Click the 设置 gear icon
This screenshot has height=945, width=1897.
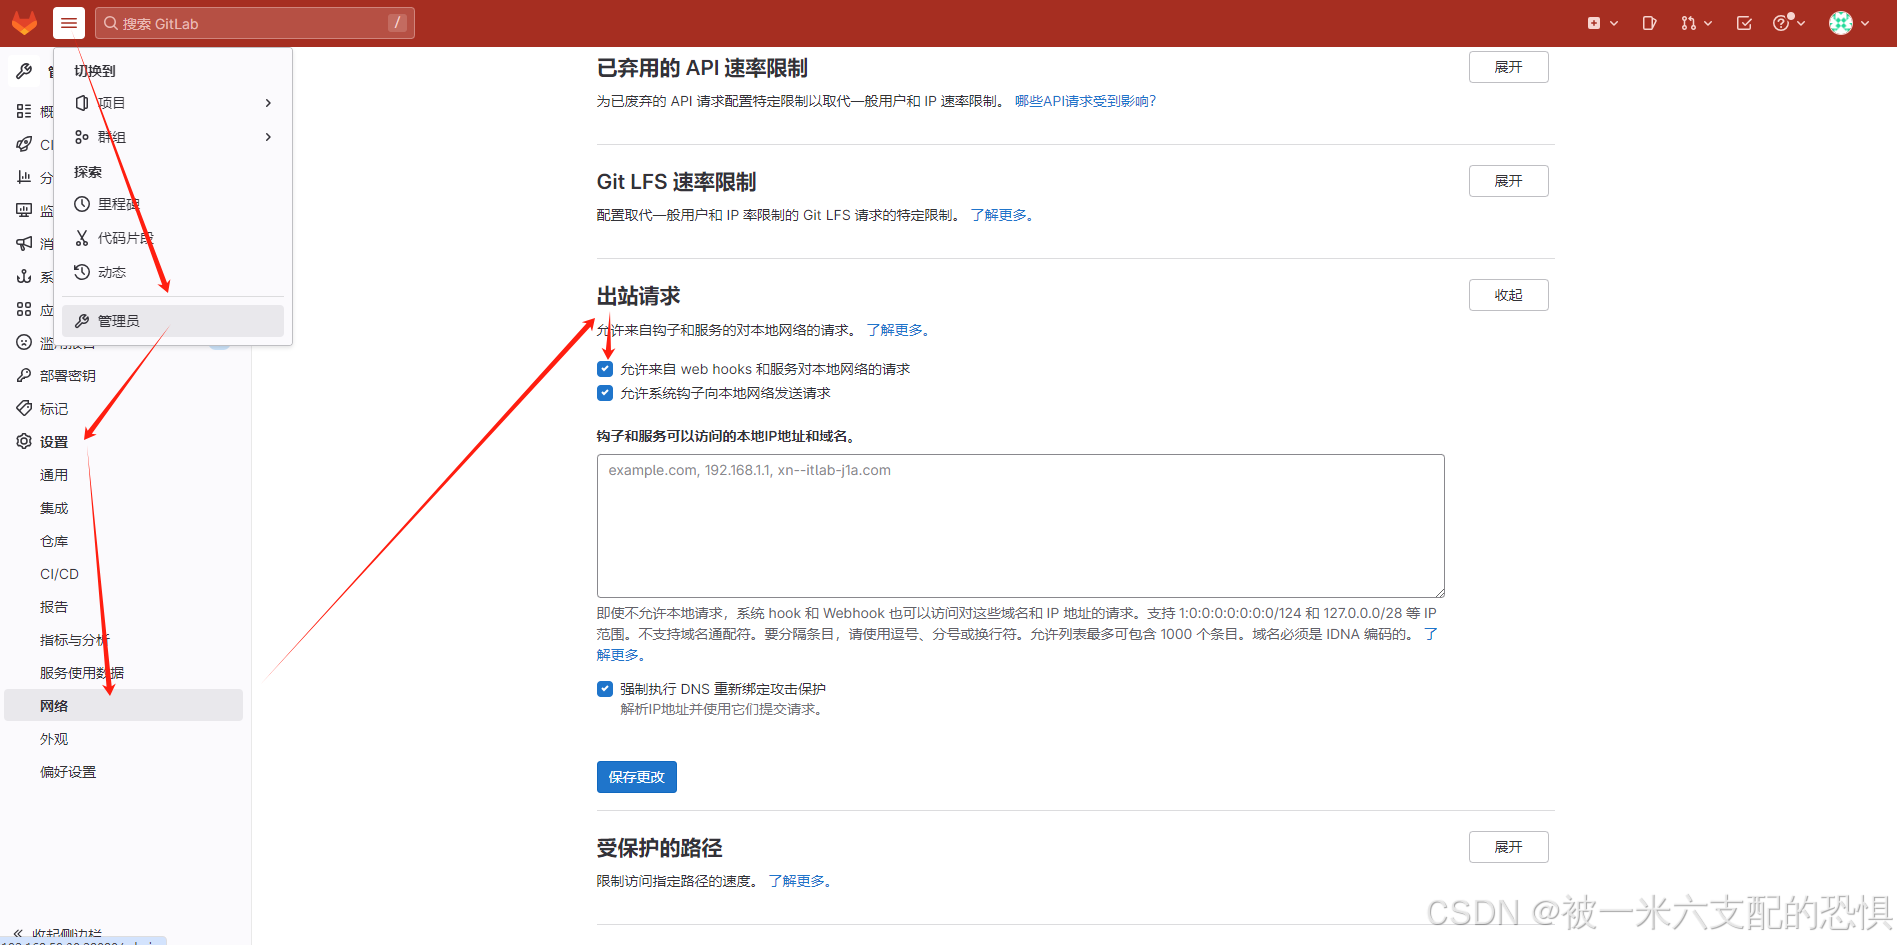tap(24, 441)
